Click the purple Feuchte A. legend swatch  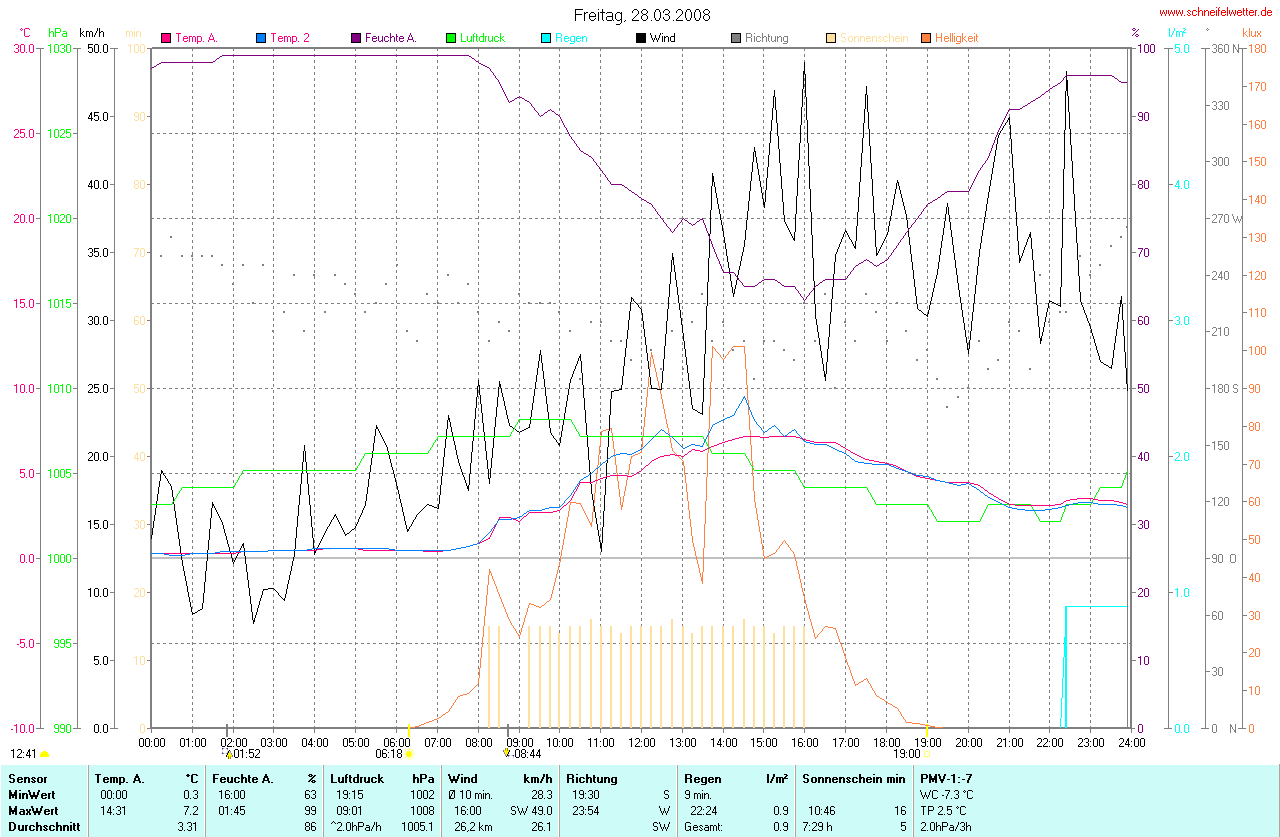click(x=355, y=38)
